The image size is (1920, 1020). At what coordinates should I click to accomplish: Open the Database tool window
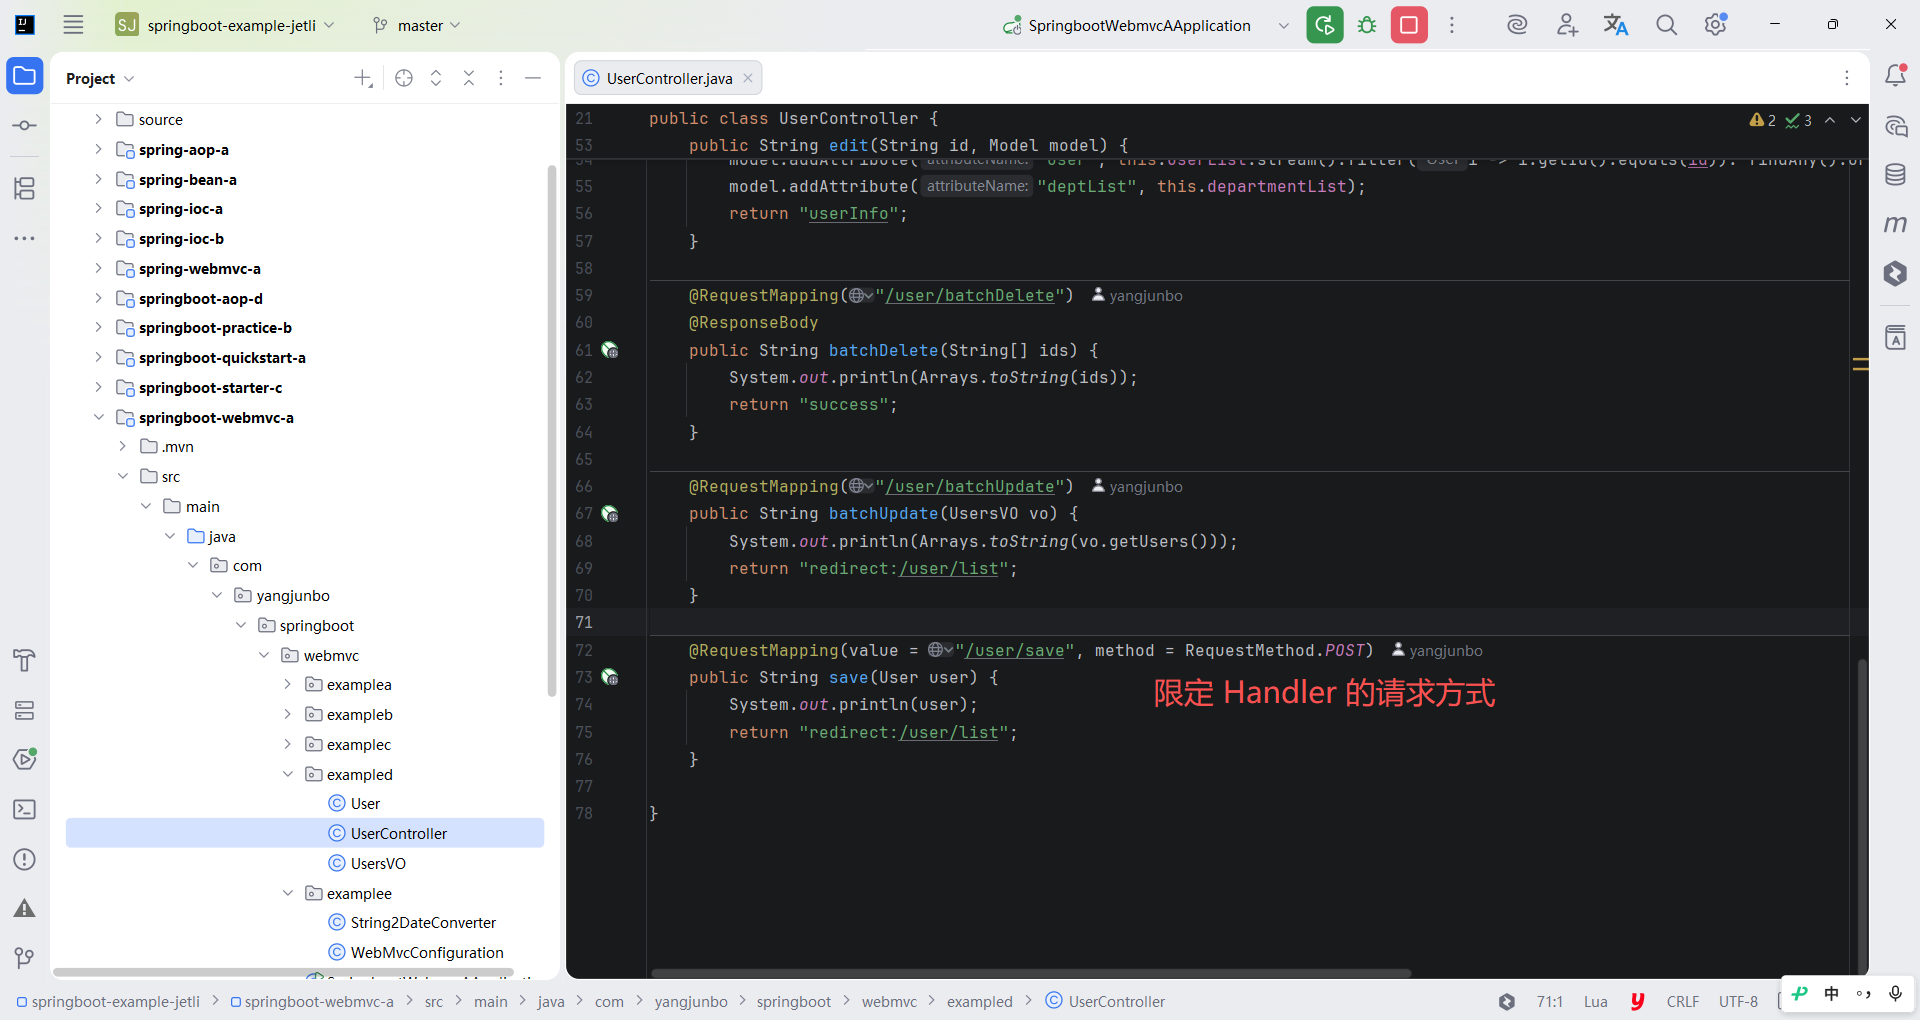pos(1895,175)
